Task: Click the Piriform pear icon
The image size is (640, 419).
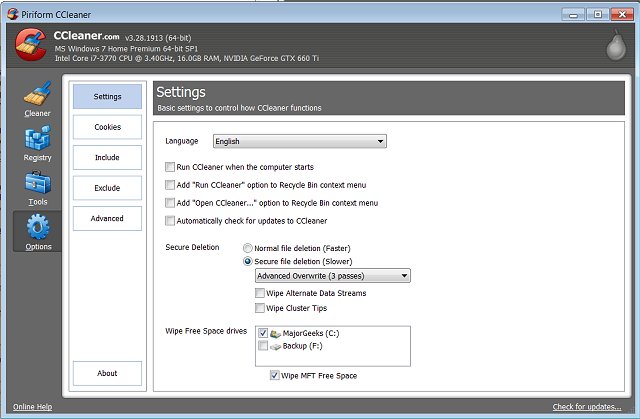Action: click(616, 45)
